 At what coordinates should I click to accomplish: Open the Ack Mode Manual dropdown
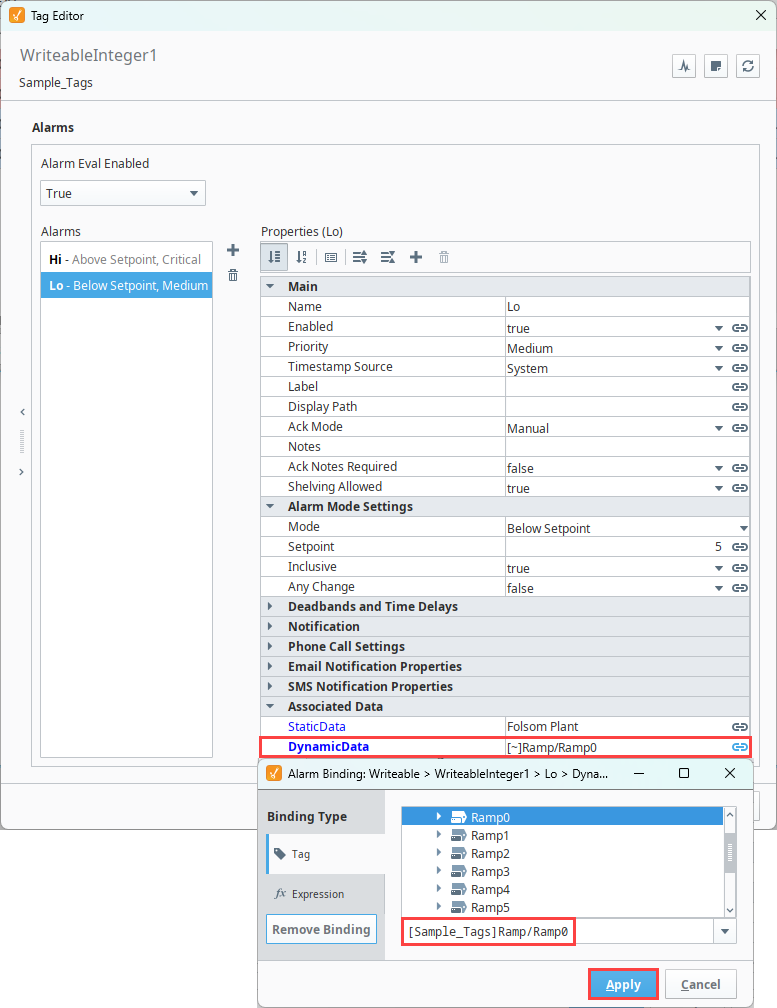(719, 428)
